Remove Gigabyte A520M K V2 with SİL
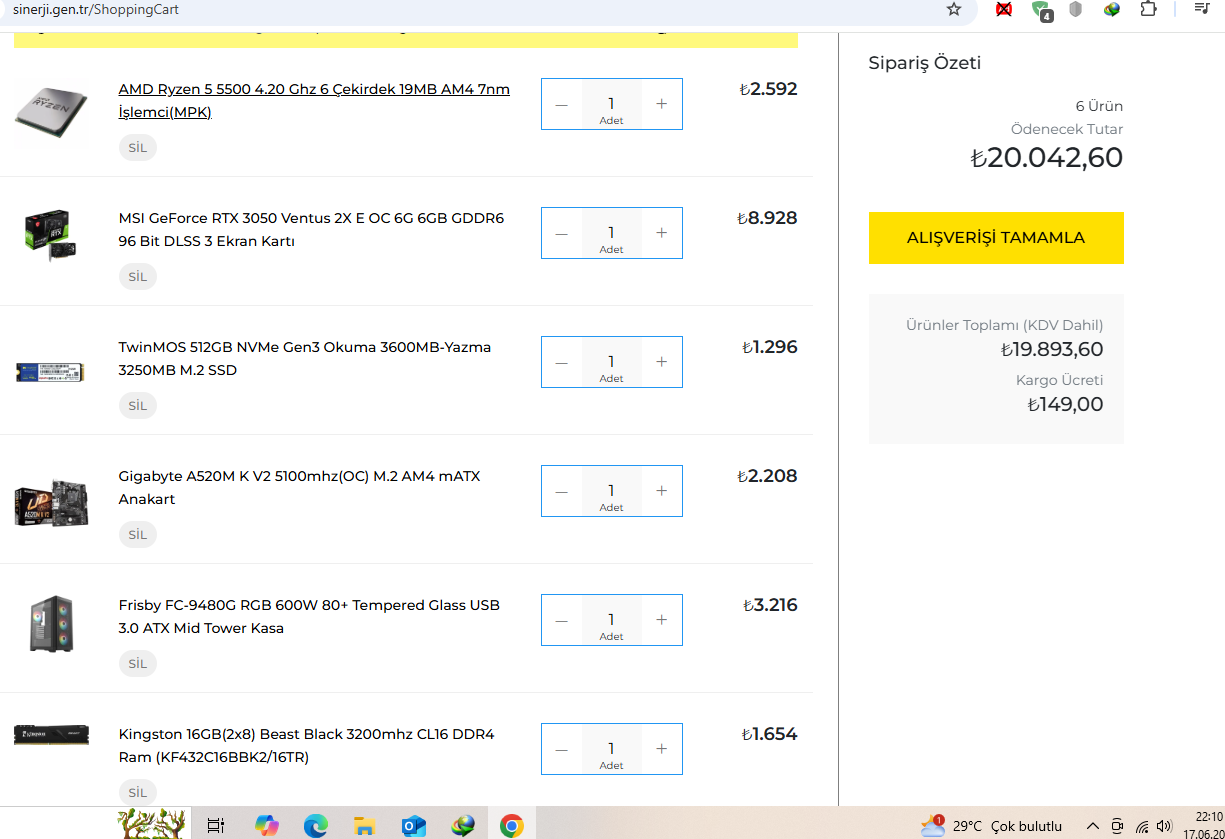The height and width of the screenshot is (839, 1225). point(138,535)
